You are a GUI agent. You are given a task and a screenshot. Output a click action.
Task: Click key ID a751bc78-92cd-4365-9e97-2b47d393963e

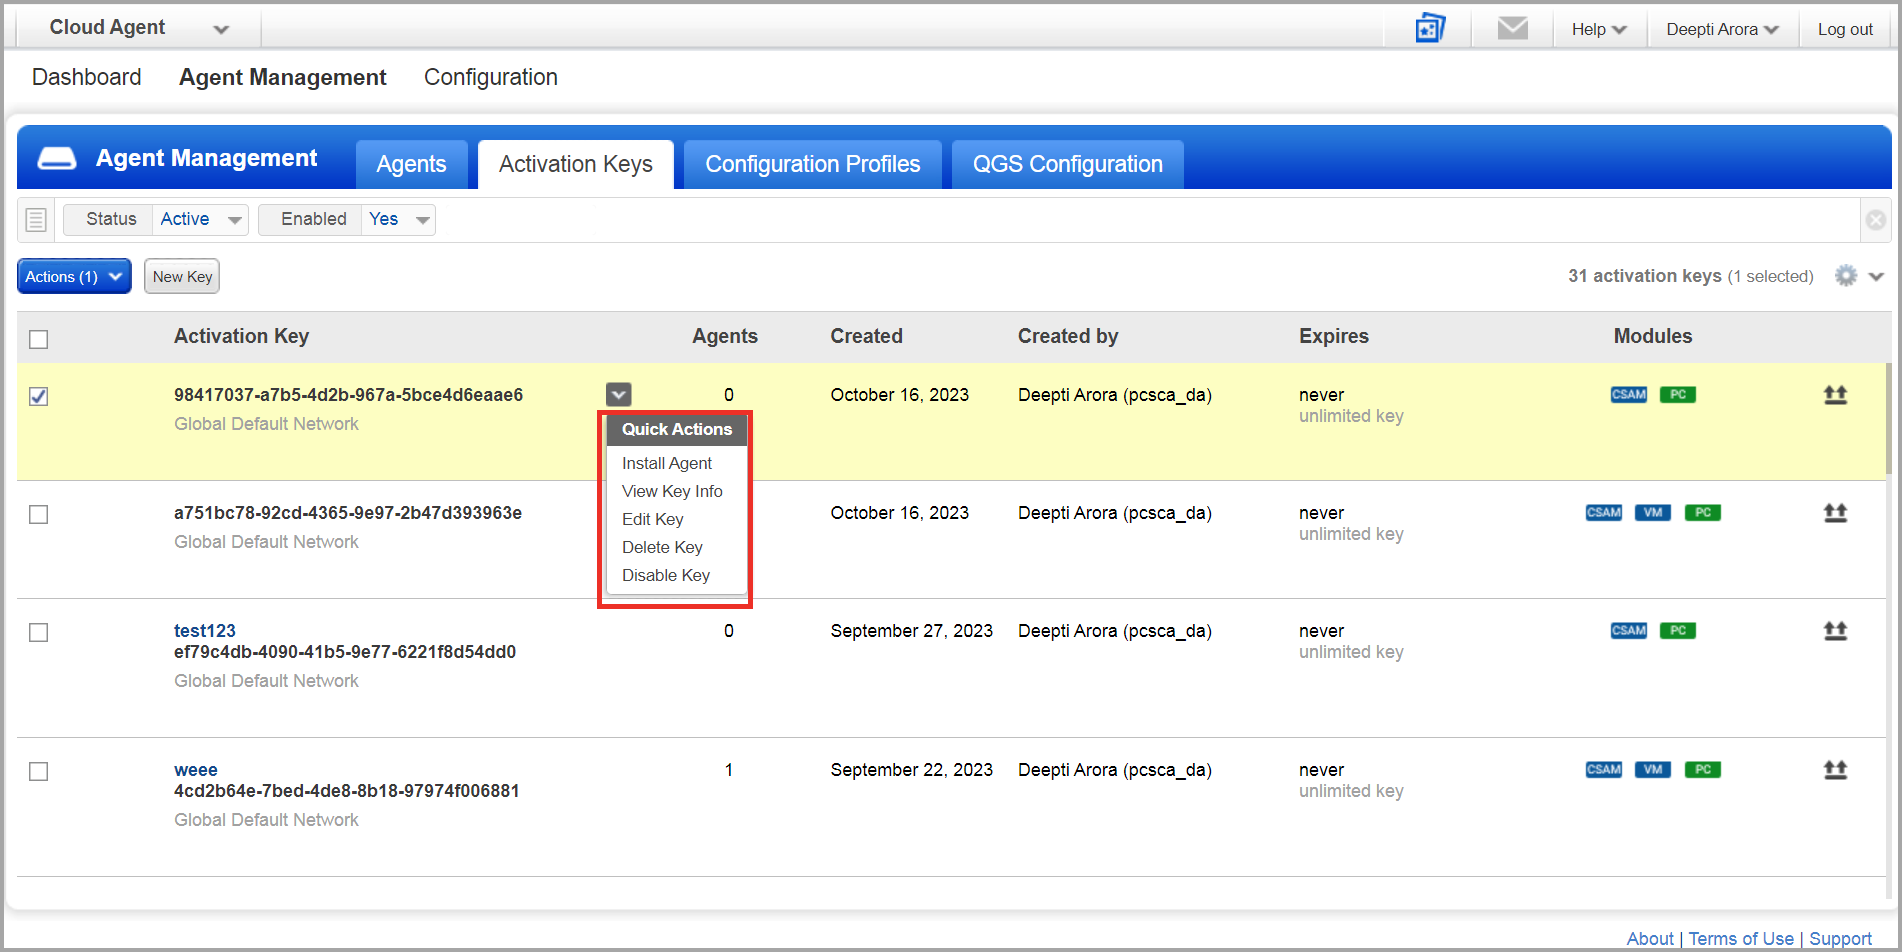click(348, 512)
